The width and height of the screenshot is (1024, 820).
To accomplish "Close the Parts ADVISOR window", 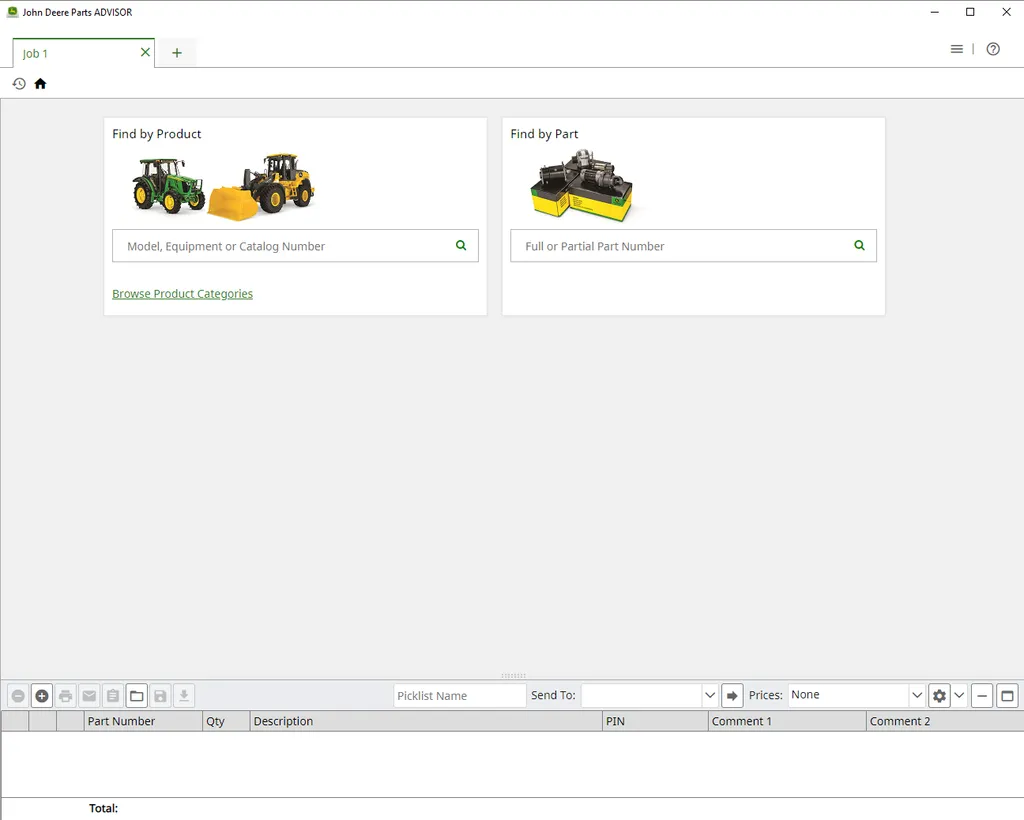I will click(x=1006, y=12).
